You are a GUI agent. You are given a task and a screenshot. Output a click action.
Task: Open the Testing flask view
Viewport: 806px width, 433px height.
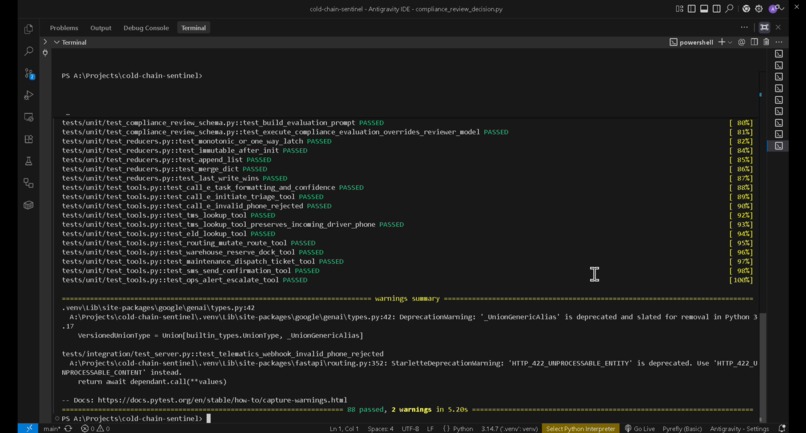pos(28,161)
